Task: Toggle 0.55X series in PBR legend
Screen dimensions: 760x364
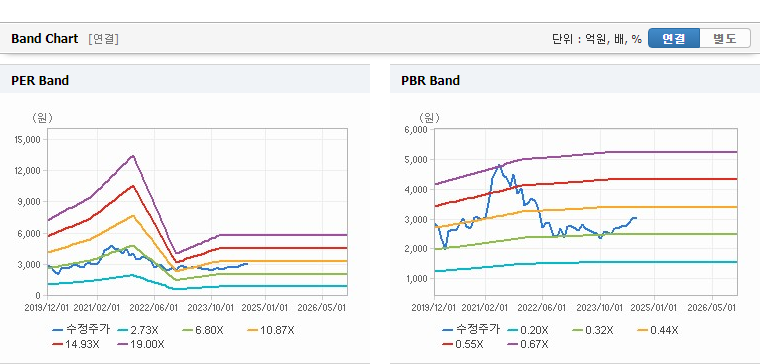Action: tap(463, 344)
